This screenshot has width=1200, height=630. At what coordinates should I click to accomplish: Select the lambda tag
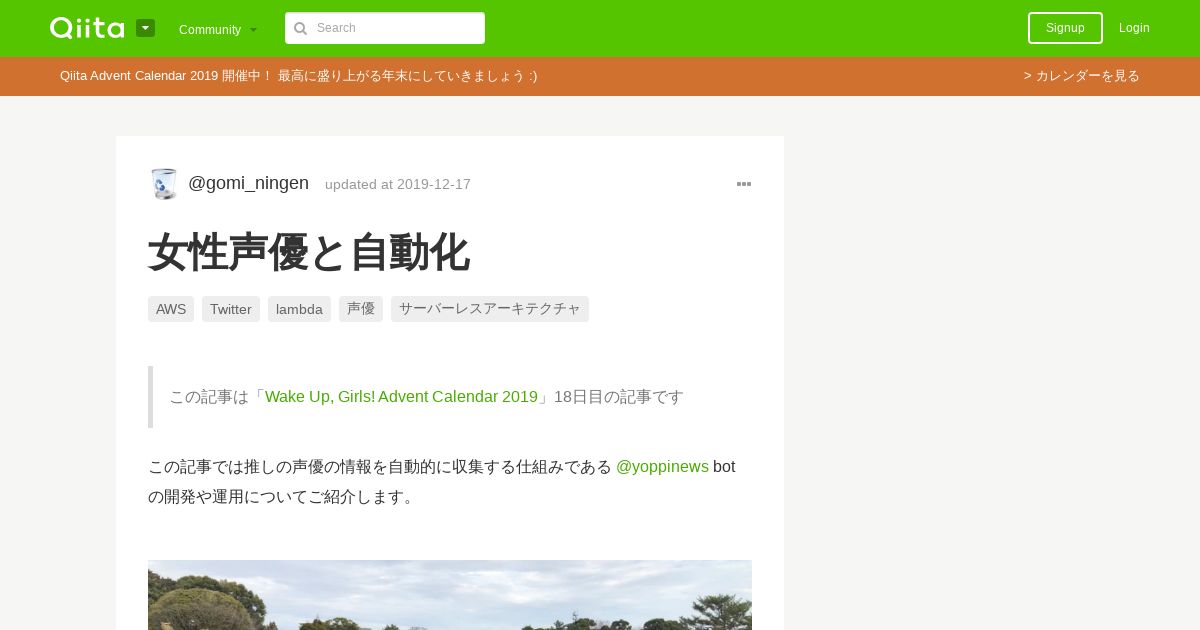pos(299,309)
